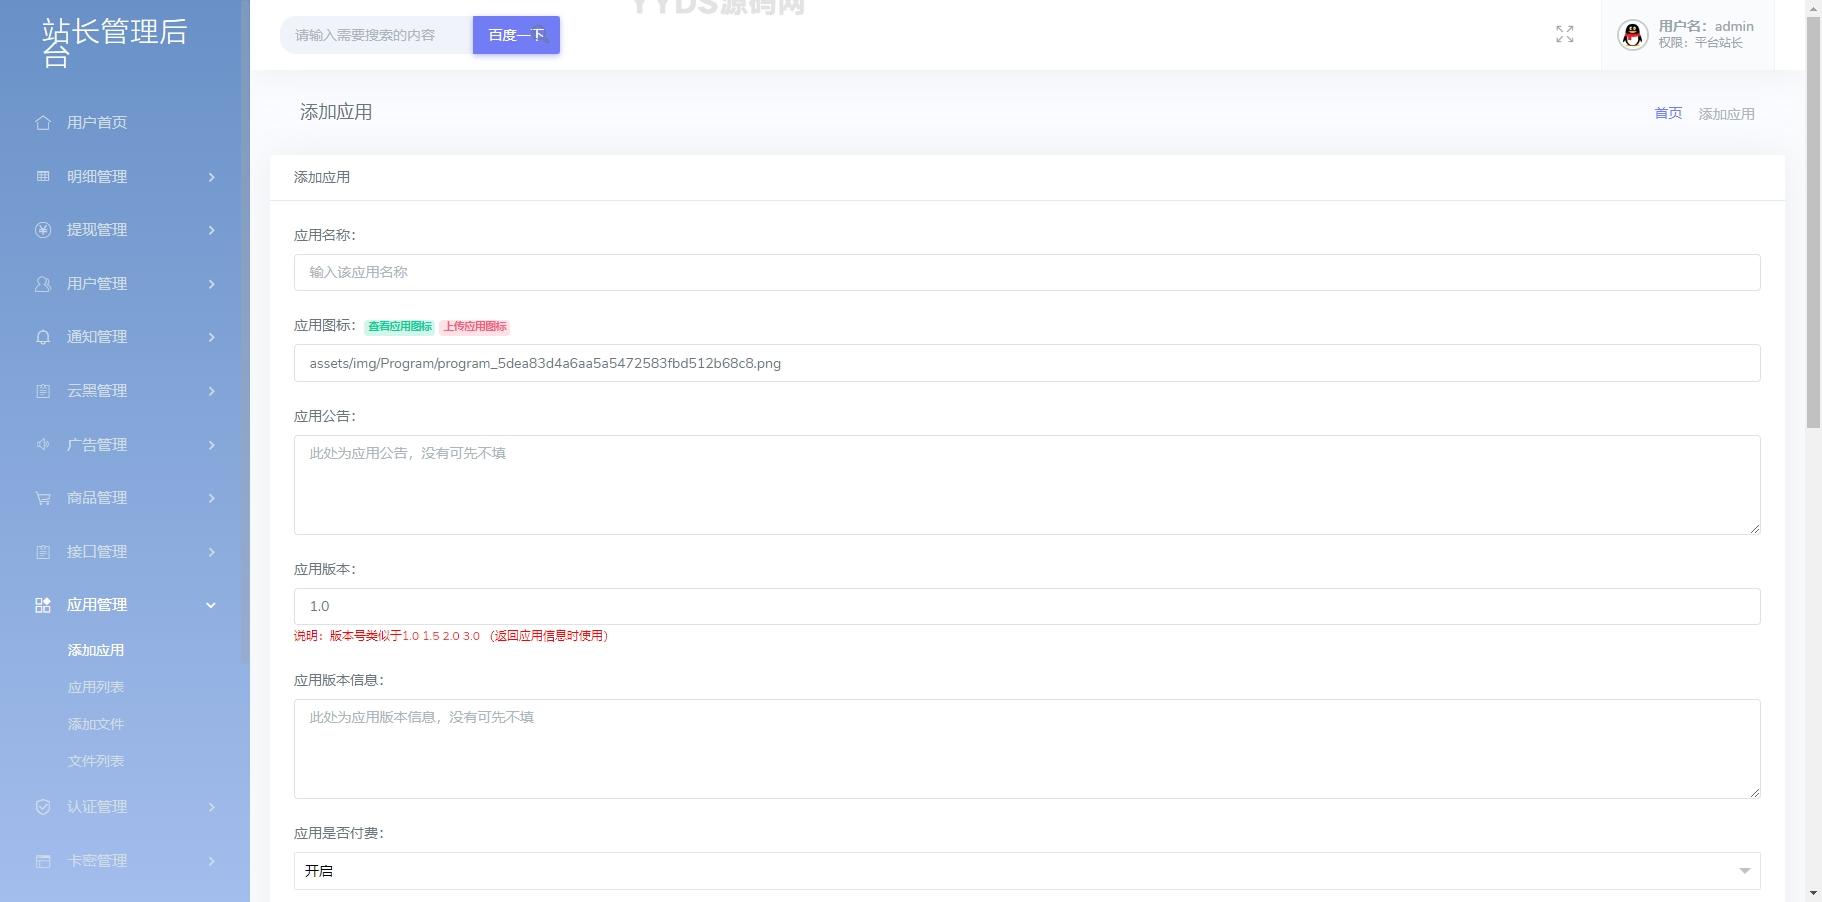
Task: Focus the 应用名称 input field
Action: point(1026,272)
